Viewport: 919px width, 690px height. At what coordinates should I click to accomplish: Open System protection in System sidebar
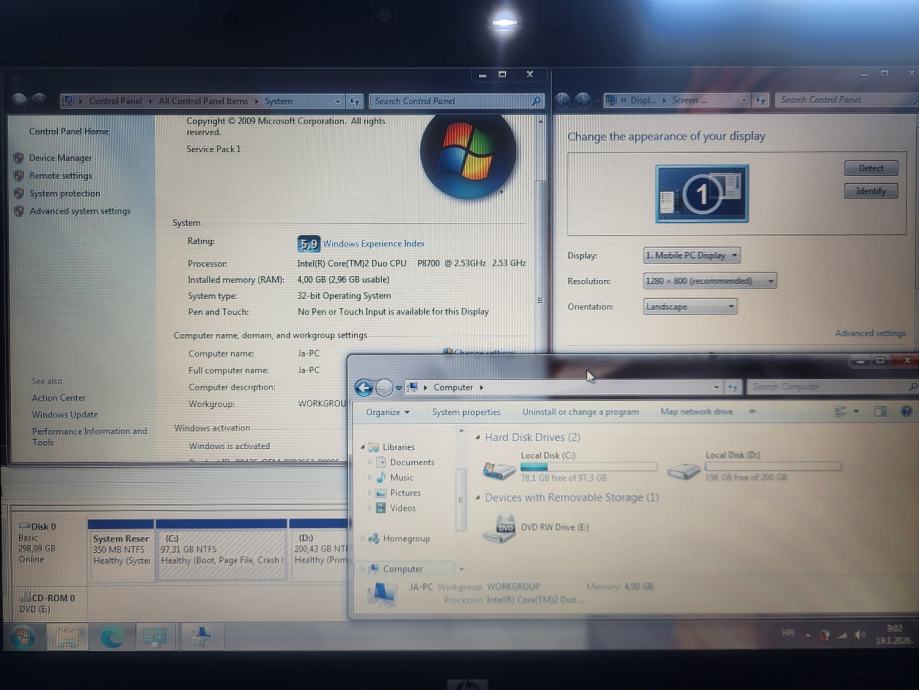[64, 193]
